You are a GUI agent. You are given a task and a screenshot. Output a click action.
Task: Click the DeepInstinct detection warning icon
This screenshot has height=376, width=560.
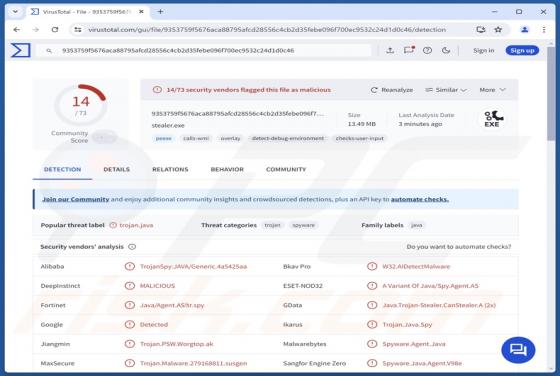click(130, 286)
